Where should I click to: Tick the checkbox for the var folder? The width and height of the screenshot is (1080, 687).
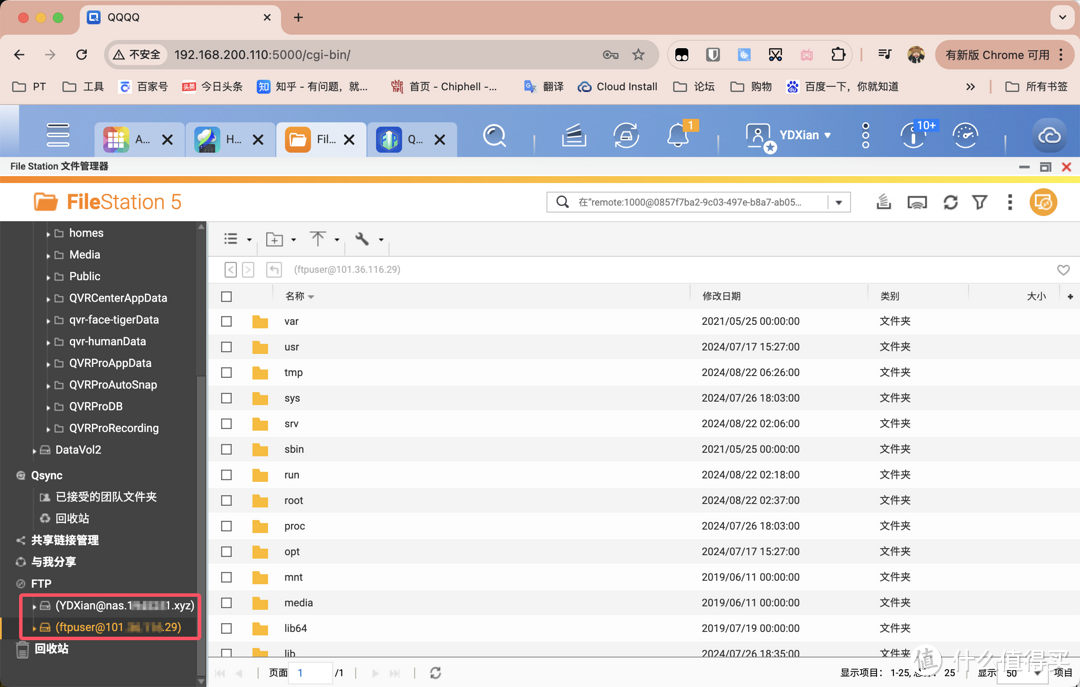(227, 322)
